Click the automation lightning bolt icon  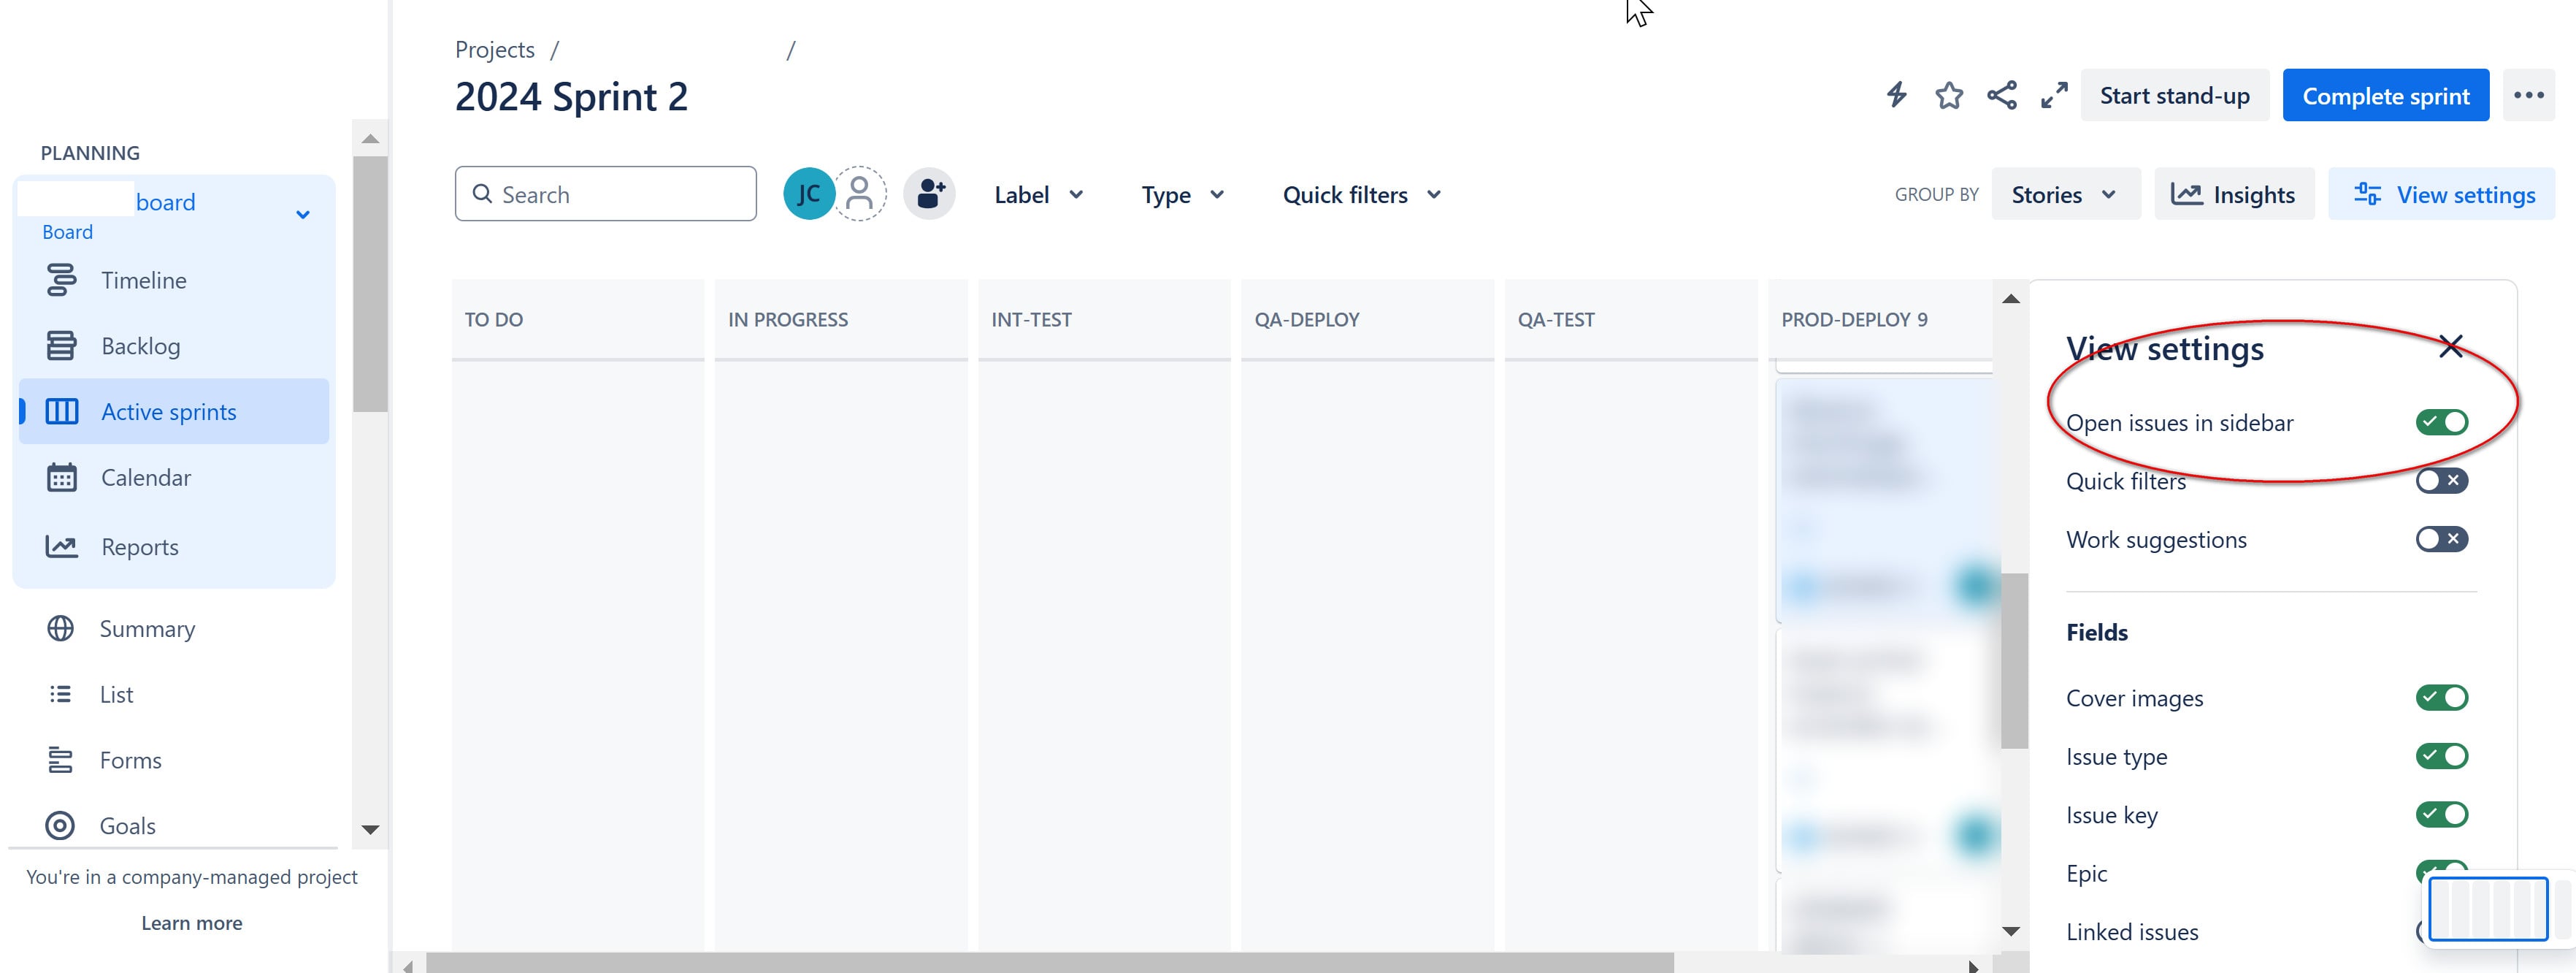pyautogui.click(x=1897, y=95)
